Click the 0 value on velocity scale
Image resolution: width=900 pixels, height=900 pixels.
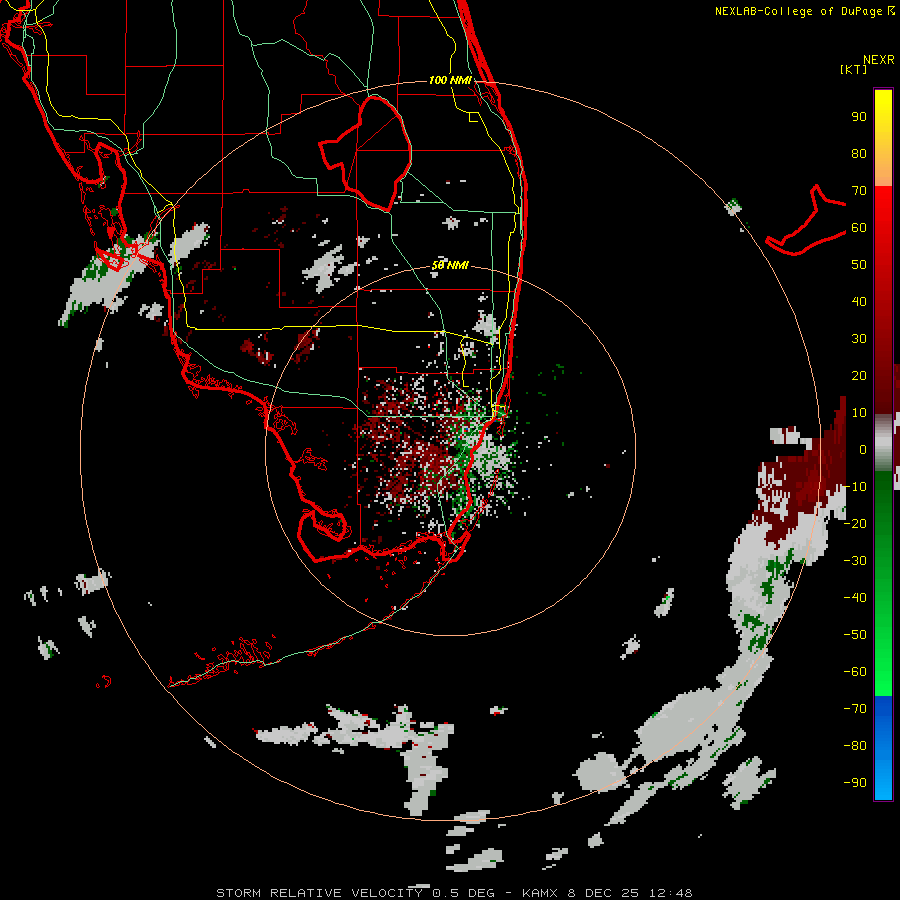863,449
